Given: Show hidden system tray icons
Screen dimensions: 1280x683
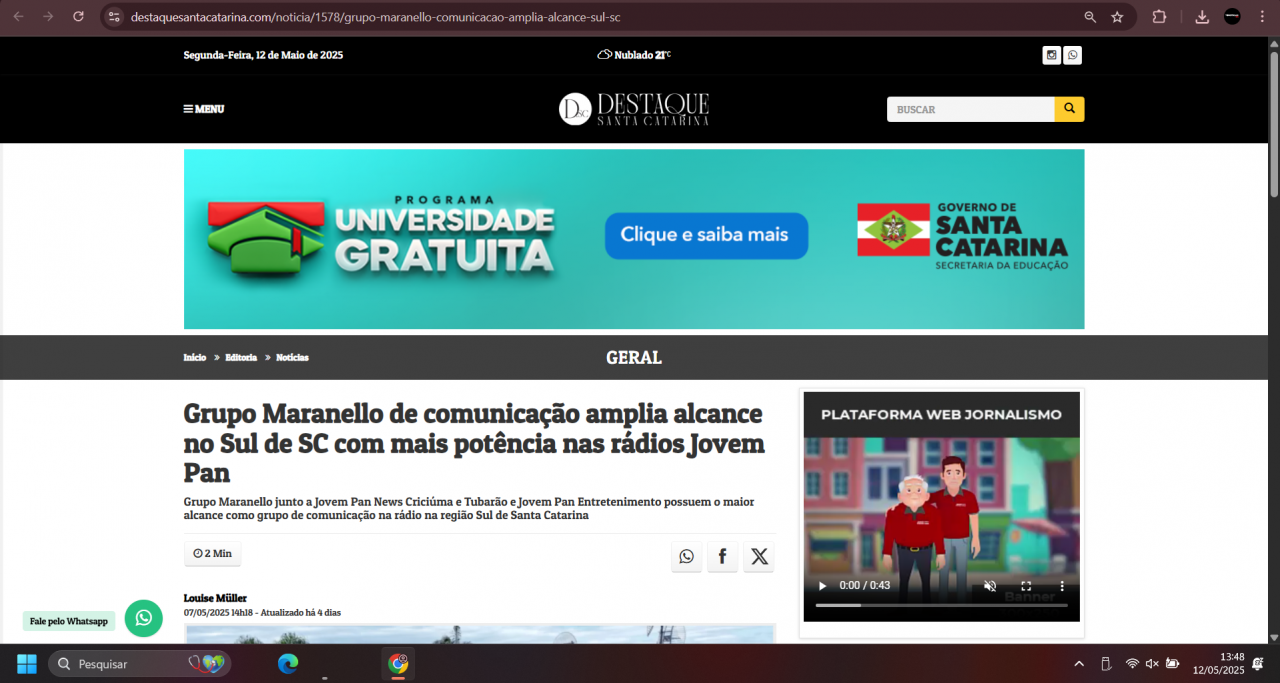Looking at the screenshot, I should [x=1079, y=664].
